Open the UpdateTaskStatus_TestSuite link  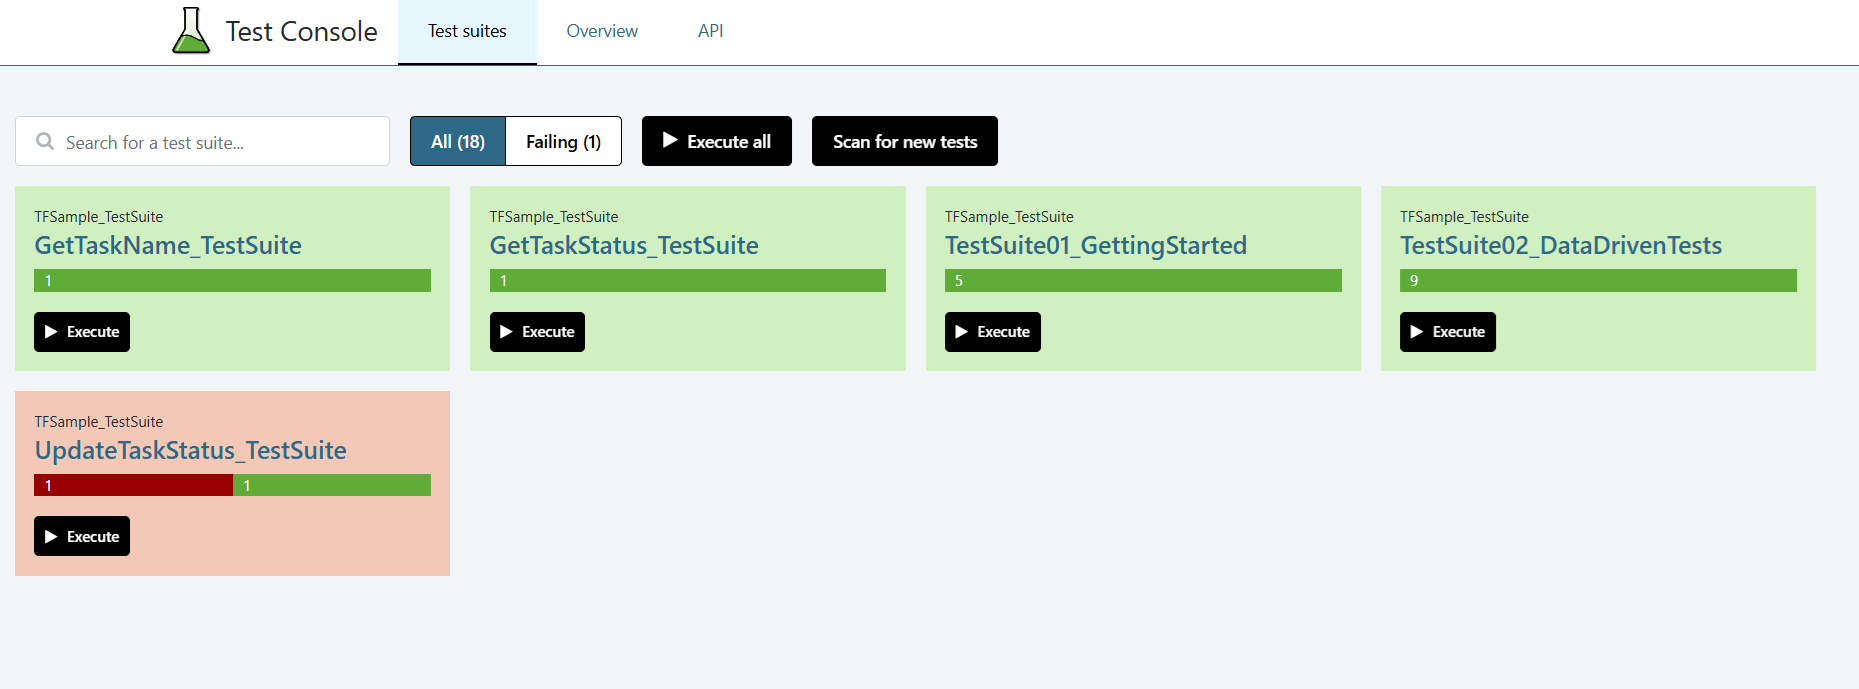coord(190,451)
